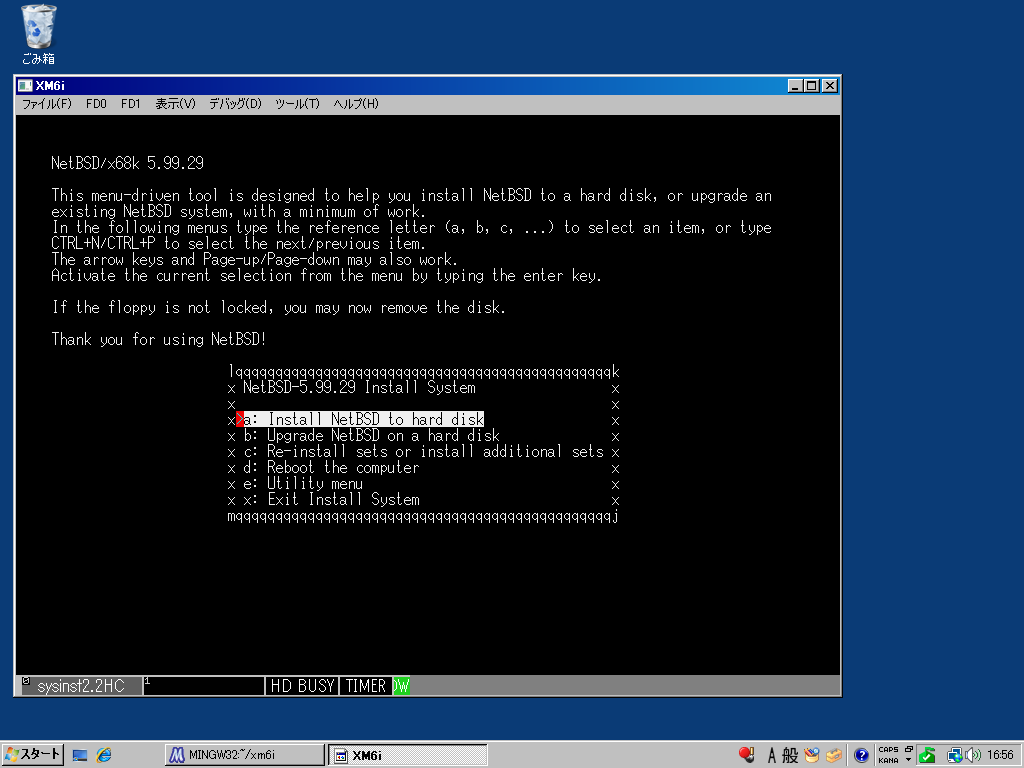Minimize the XM6i window

tap(795, 86)
